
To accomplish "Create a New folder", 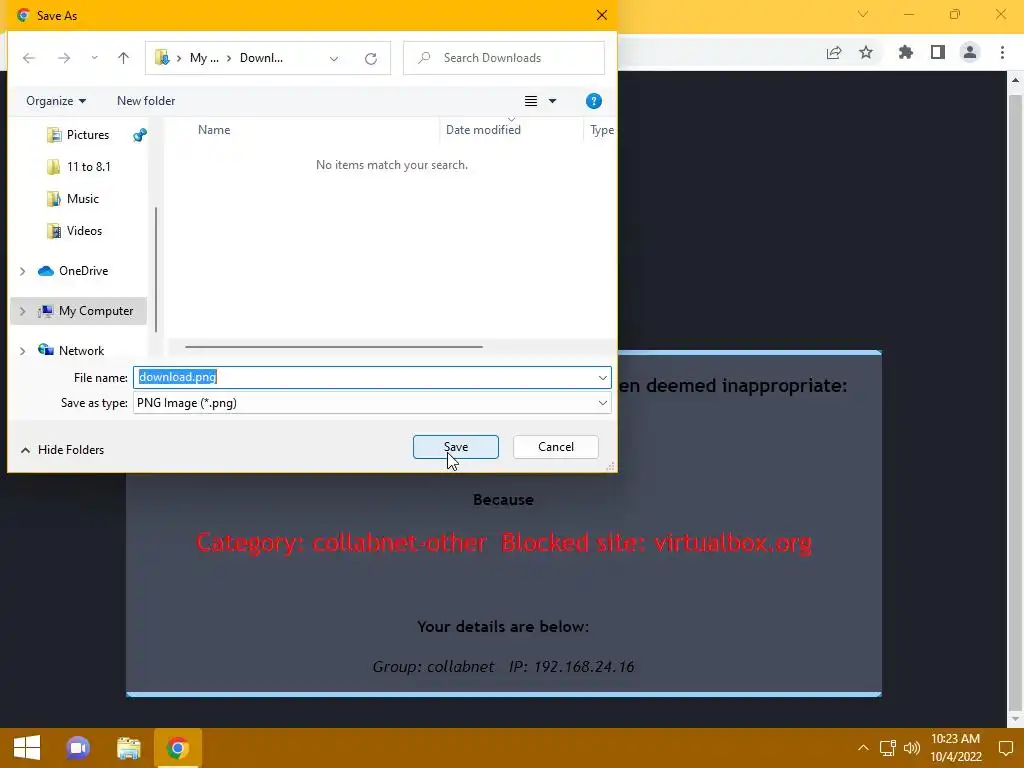I will [146, 101].
